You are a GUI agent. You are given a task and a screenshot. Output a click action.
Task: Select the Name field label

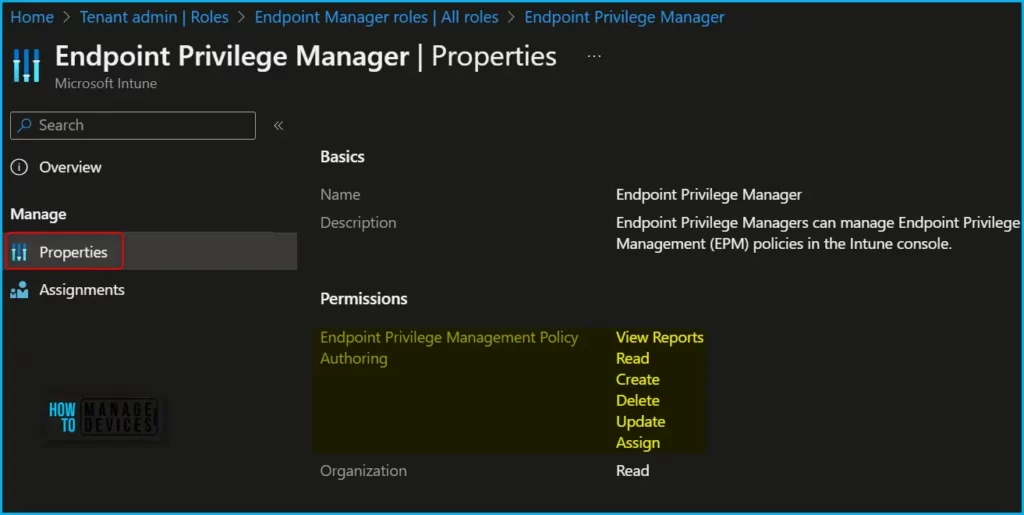pyautogui.click(x=340, y=195)
